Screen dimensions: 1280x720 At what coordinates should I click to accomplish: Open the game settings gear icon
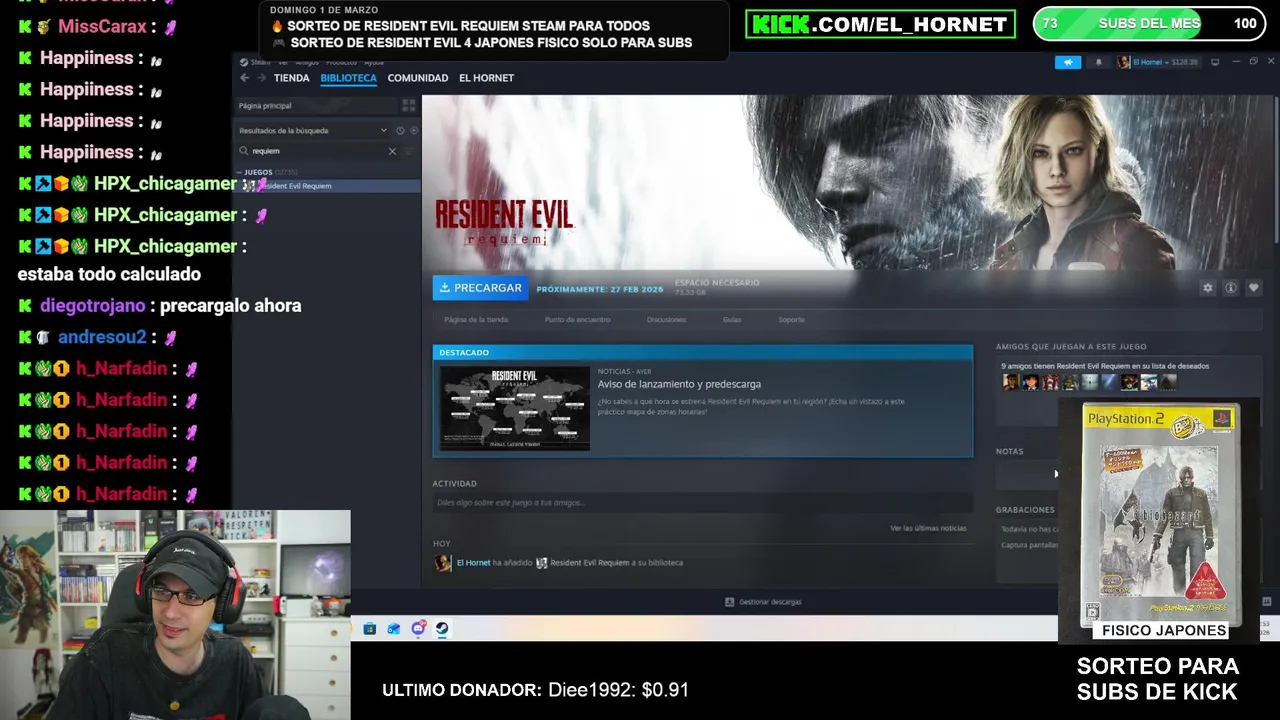click(x=1207, y=288)
